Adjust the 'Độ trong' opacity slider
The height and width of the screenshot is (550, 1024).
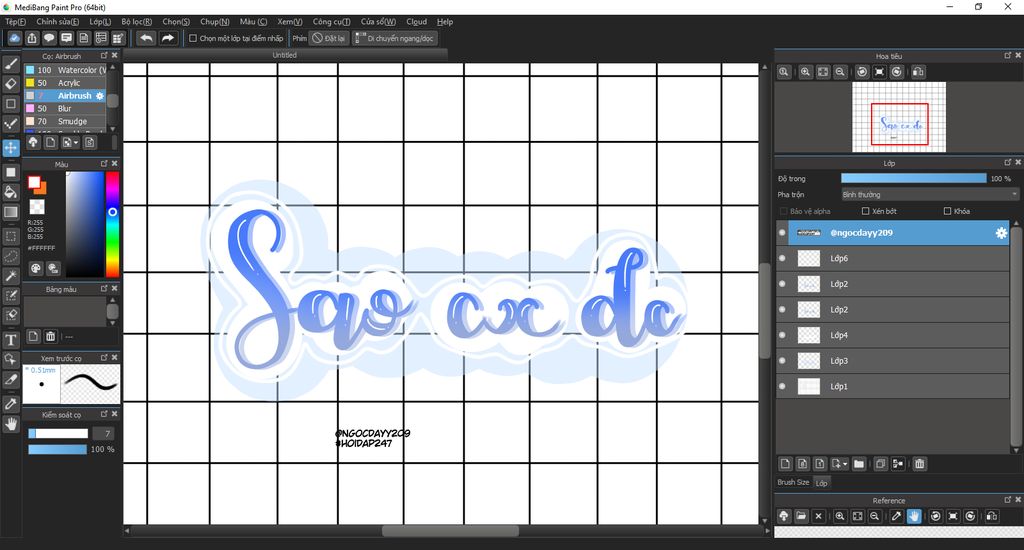[x=914, y=178]
